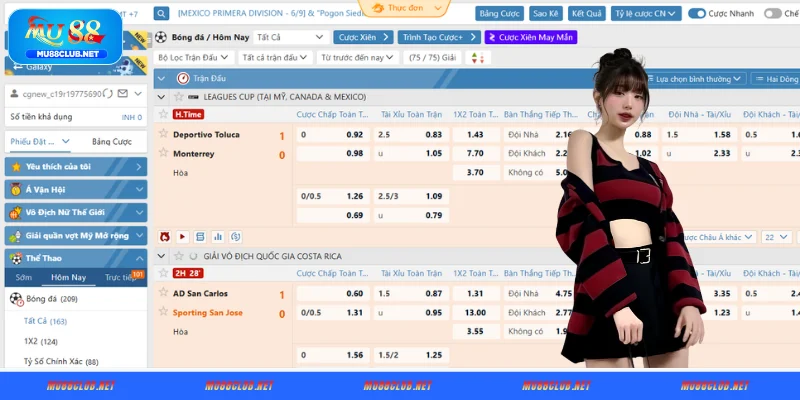Open the bar chart statistics icon
Viewport: 800px width, 400px height.
pos(218,237)
